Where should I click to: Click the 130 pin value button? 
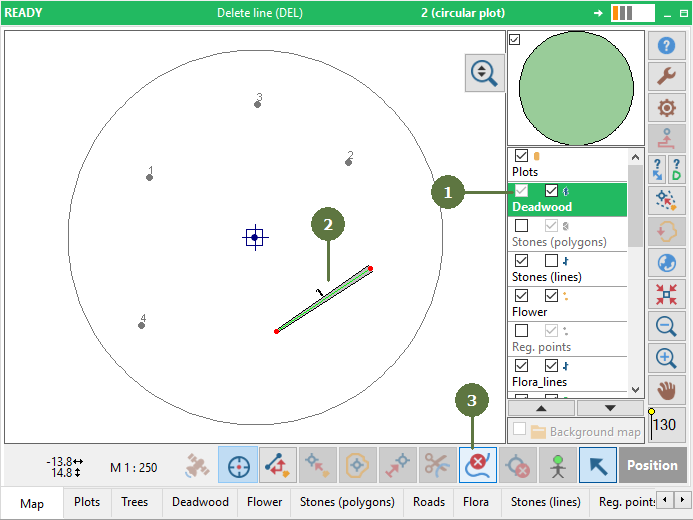[666, 425]
